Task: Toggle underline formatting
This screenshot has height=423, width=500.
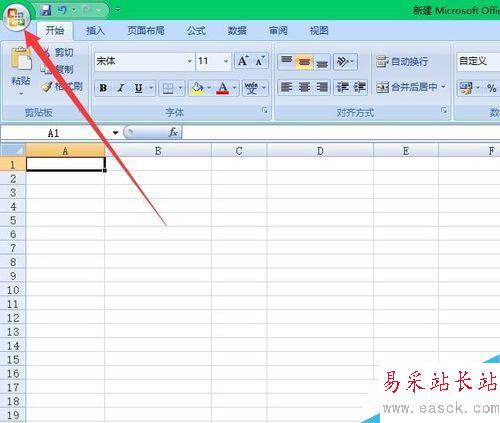Action: click(x=138, y=88)
